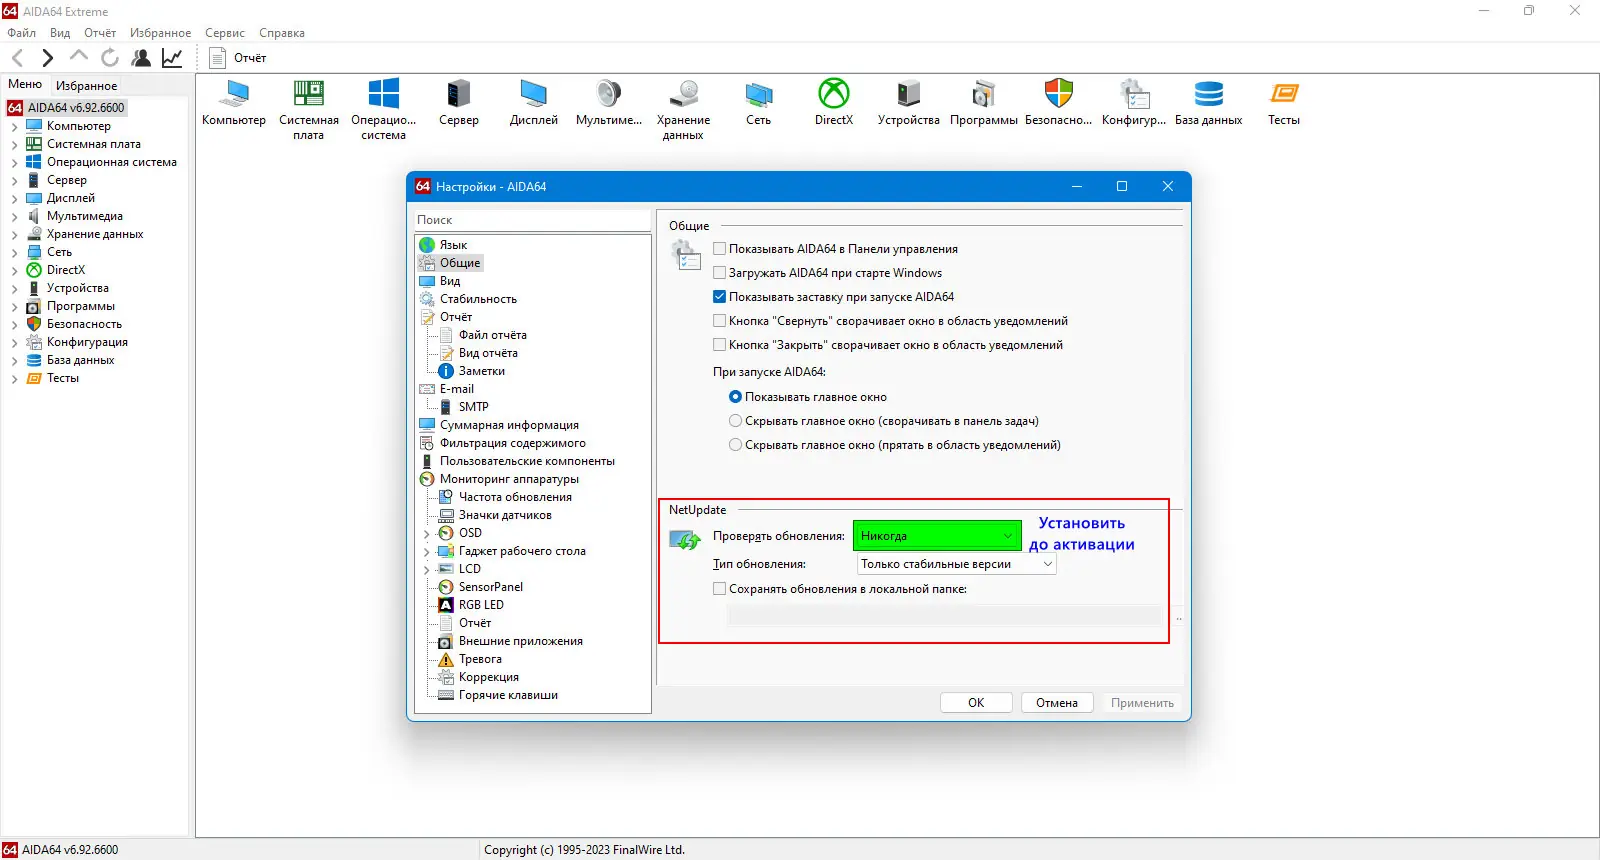The height and width of the screenshot is (860, 1600).
Task: Click the user icon in toolbar
Action: [141, 58]
